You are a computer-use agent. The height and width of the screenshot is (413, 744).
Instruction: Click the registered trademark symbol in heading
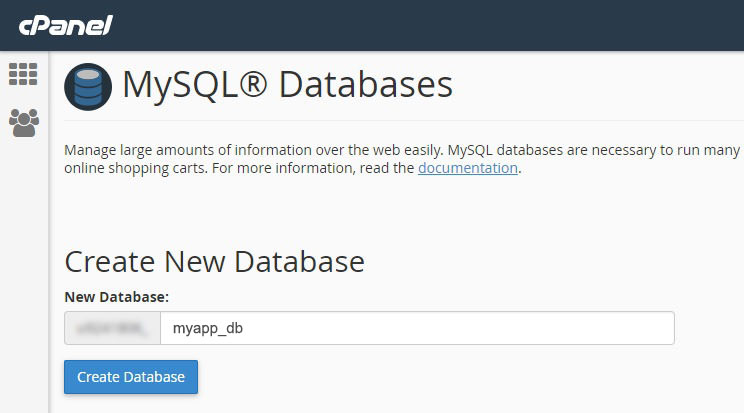coord(255,85)
